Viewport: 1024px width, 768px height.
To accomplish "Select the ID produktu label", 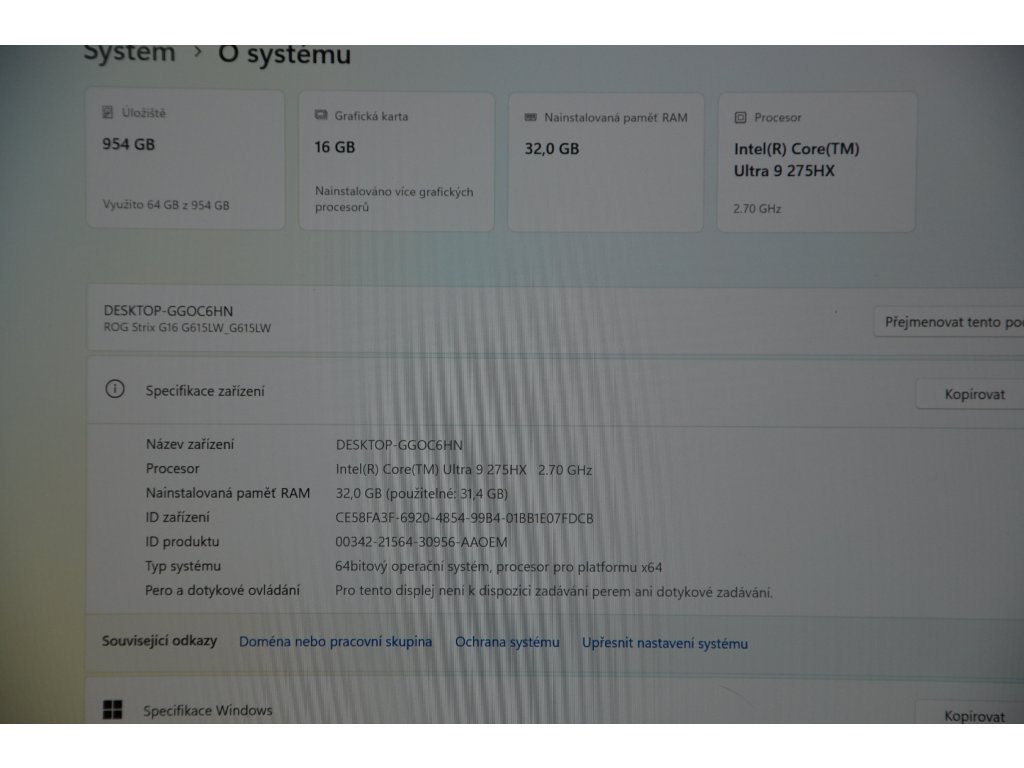I will pyautogui.click(x=182, y=541).
